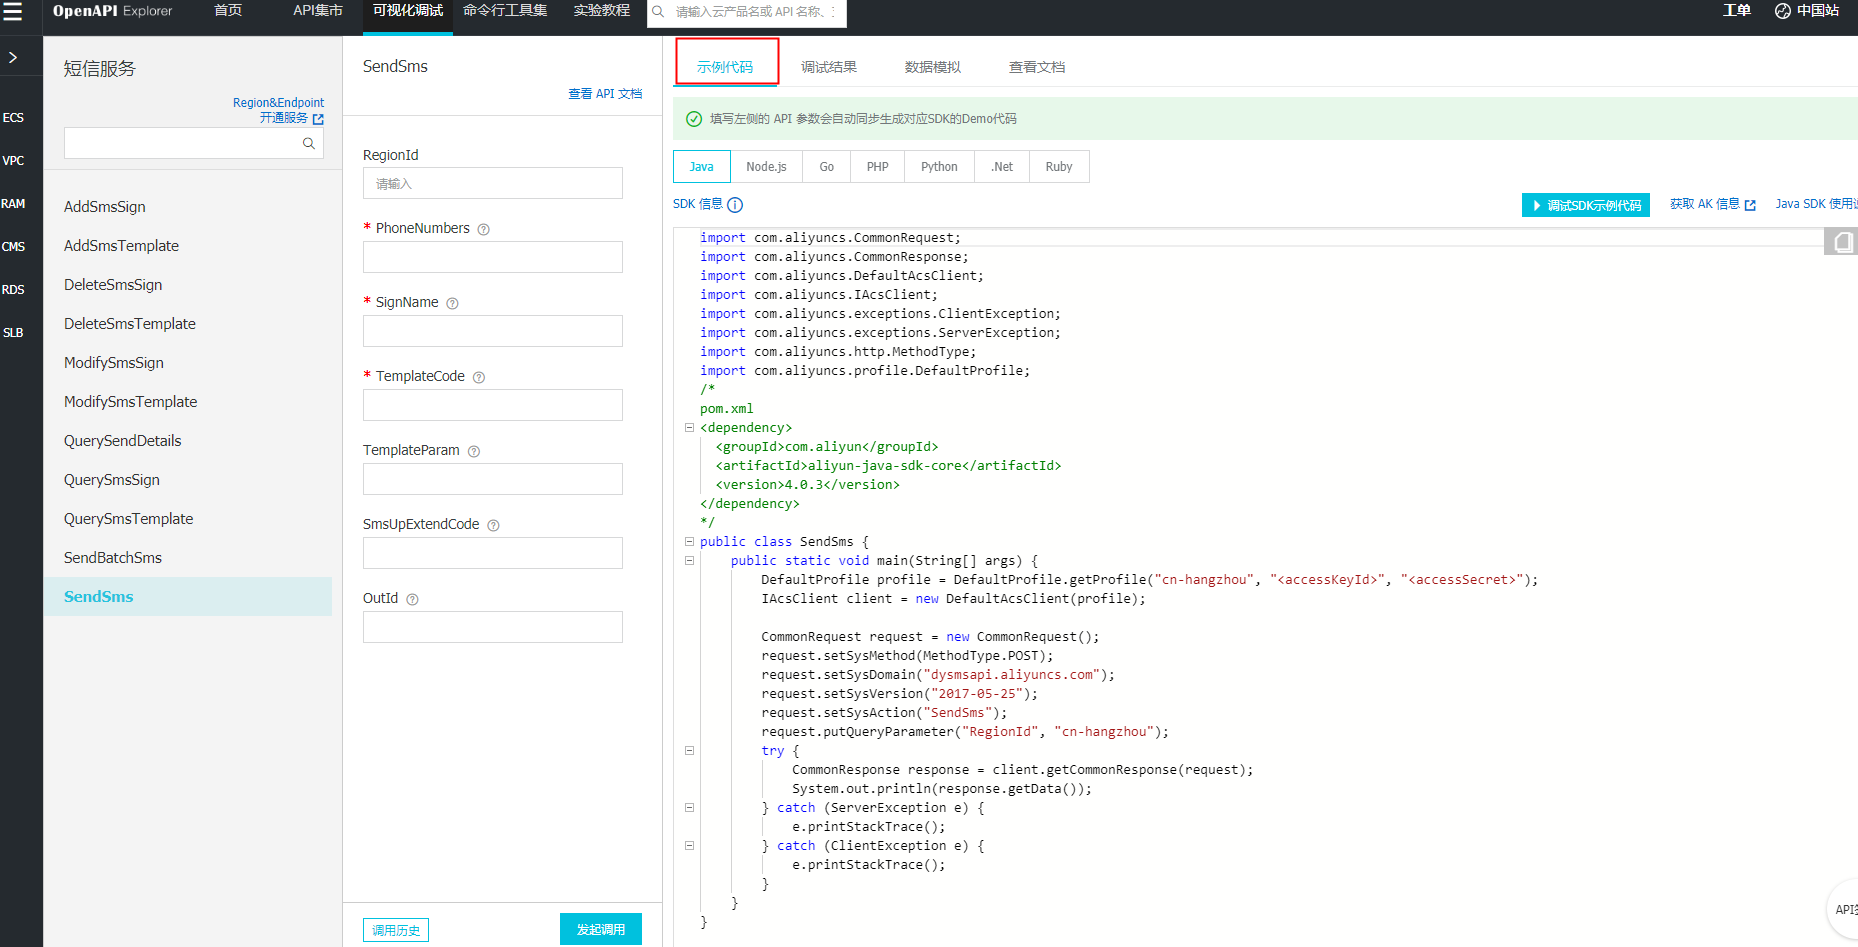
Task: Show help for SignName parameter
Action: tap(452, 303)
